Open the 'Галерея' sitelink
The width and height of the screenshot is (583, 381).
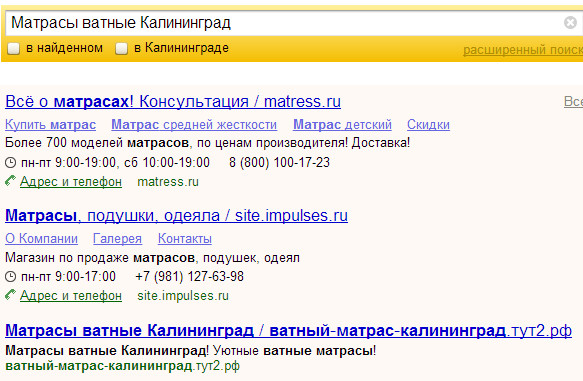pyautogui.click(x=117, y=239)
